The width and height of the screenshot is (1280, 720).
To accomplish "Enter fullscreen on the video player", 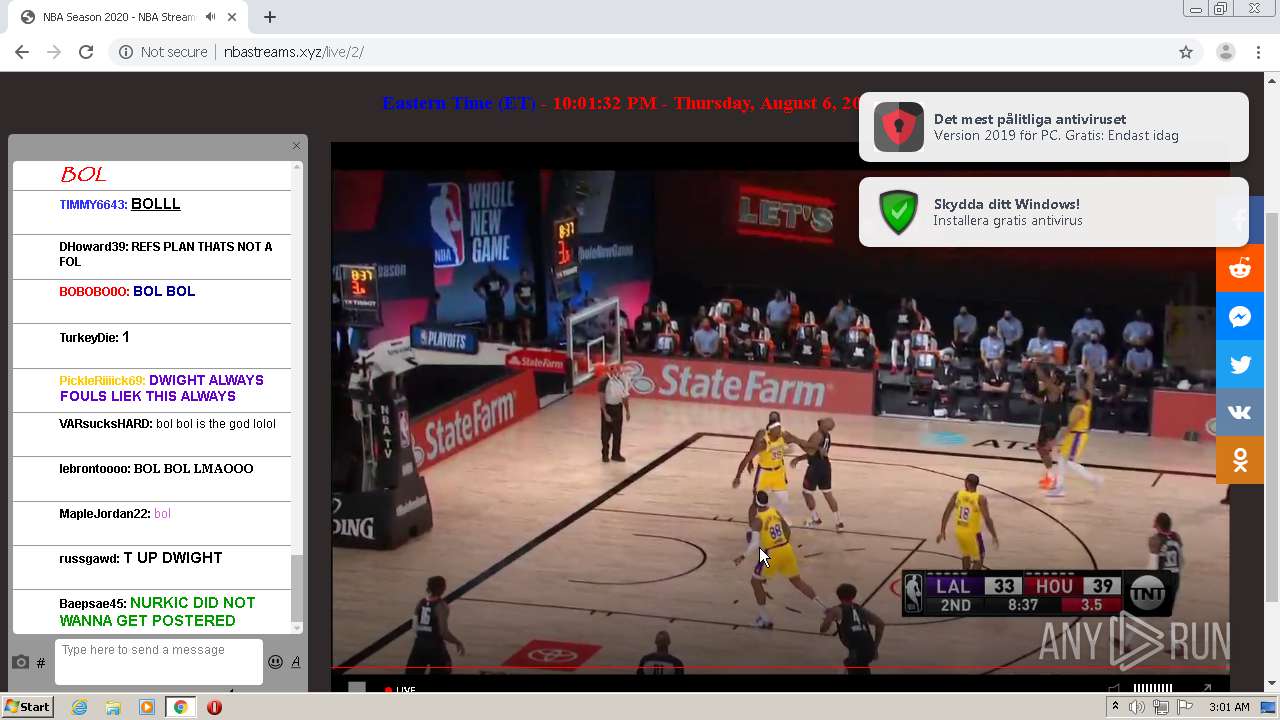I will [x=1207, y=687].
